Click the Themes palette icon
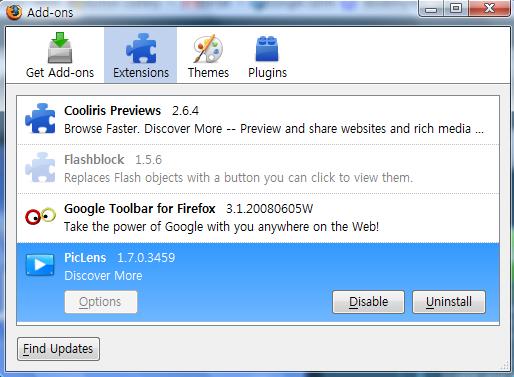This screenshot has width=514, height=377. click(x=208, y=48)
